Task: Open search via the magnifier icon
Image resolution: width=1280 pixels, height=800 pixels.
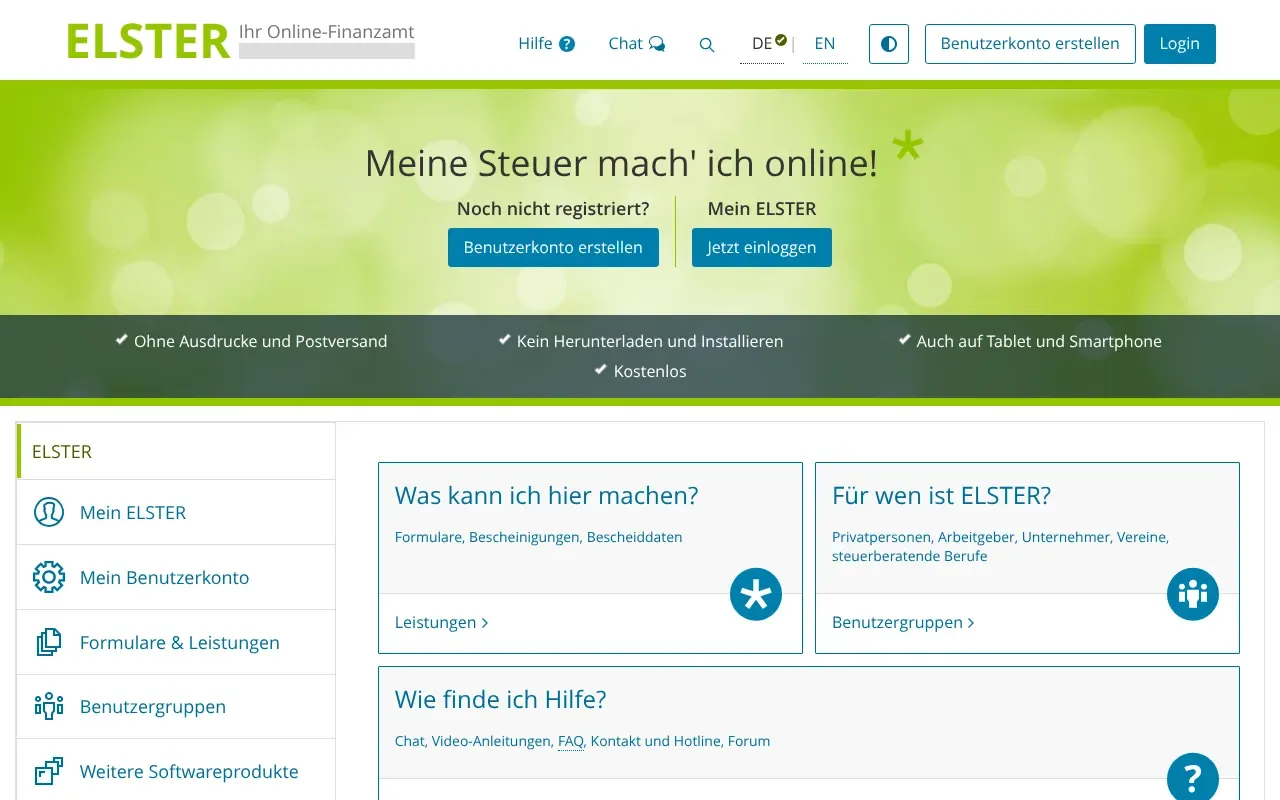Action: point(707,45)
